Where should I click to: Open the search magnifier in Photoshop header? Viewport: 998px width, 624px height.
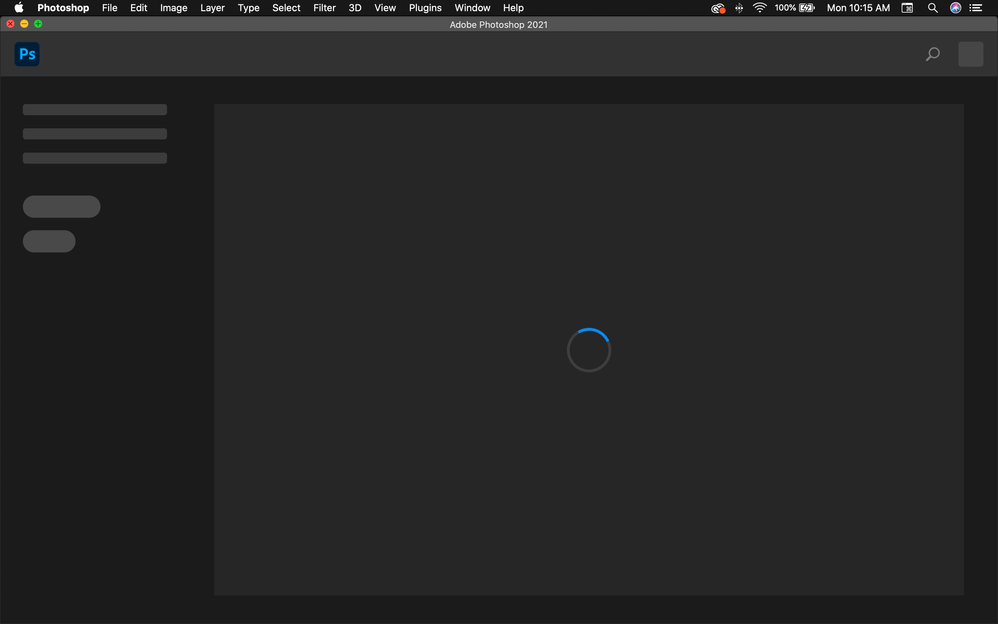click(932, 54)
